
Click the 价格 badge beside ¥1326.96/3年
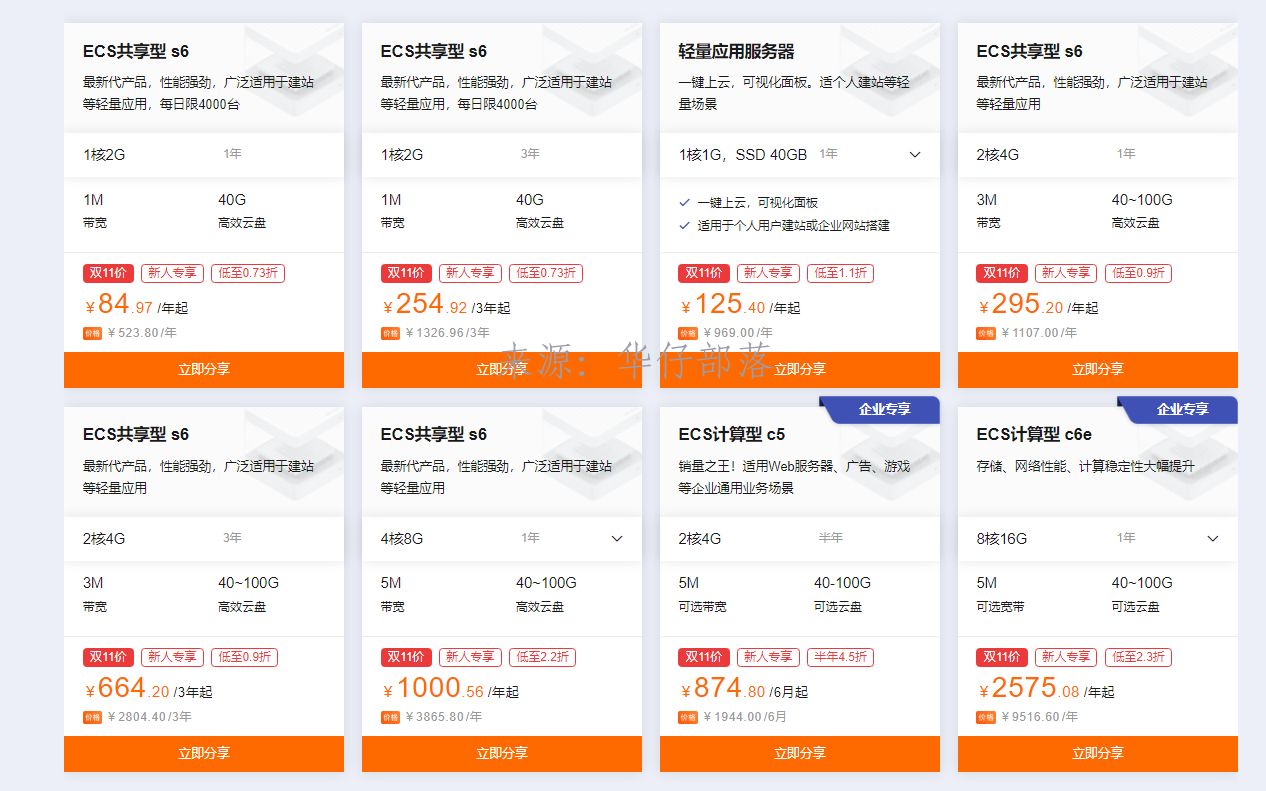click(x=390, y=333)
